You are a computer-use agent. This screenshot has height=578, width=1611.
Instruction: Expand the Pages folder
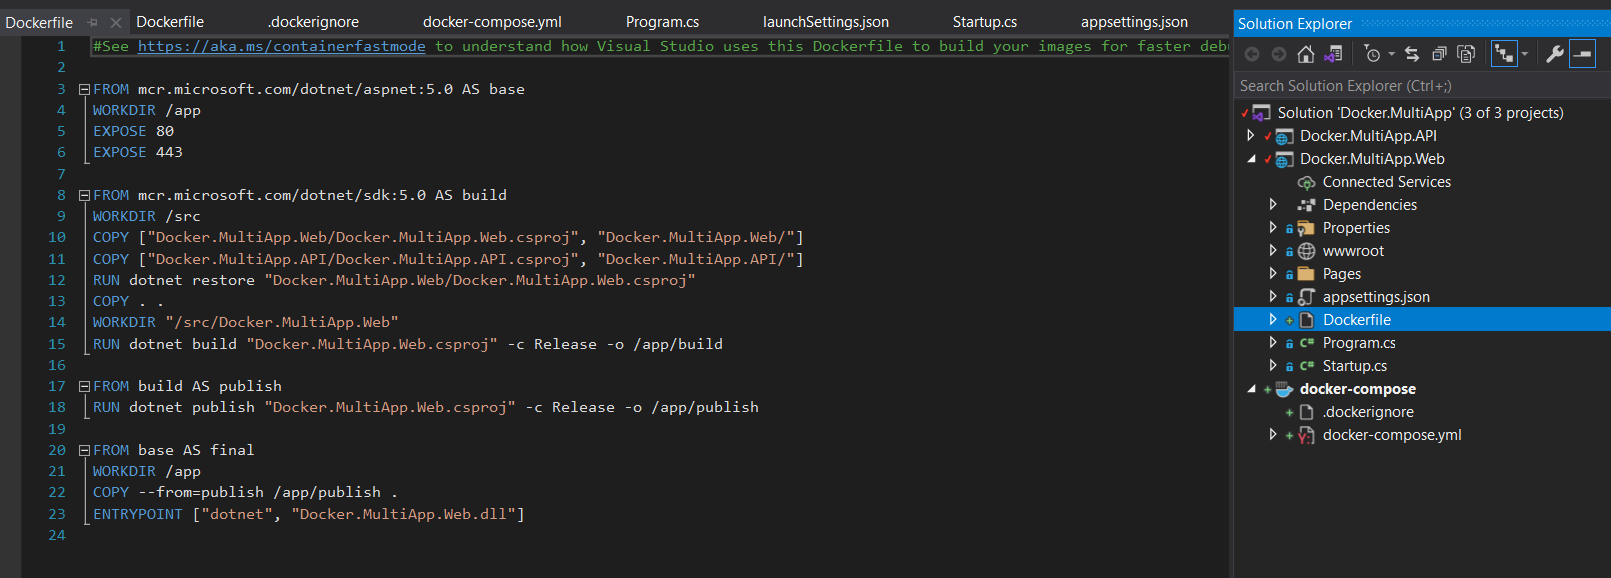point(1273,273)
